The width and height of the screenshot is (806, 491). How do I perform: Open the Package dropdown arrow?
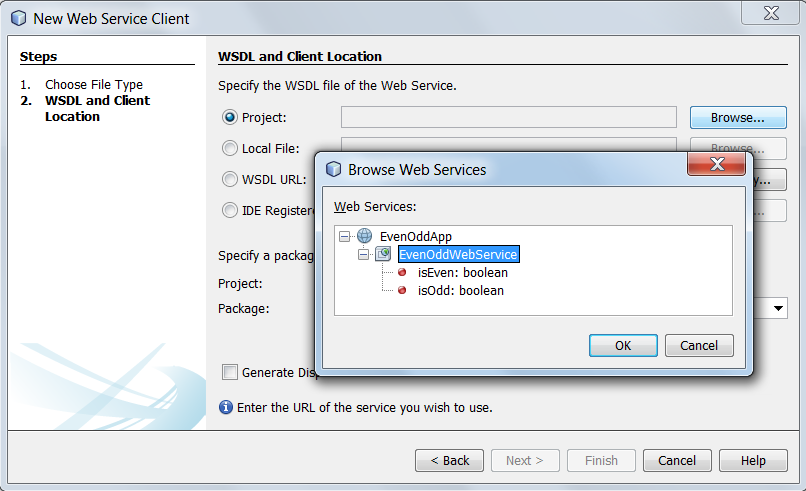[x=778, y=308]
